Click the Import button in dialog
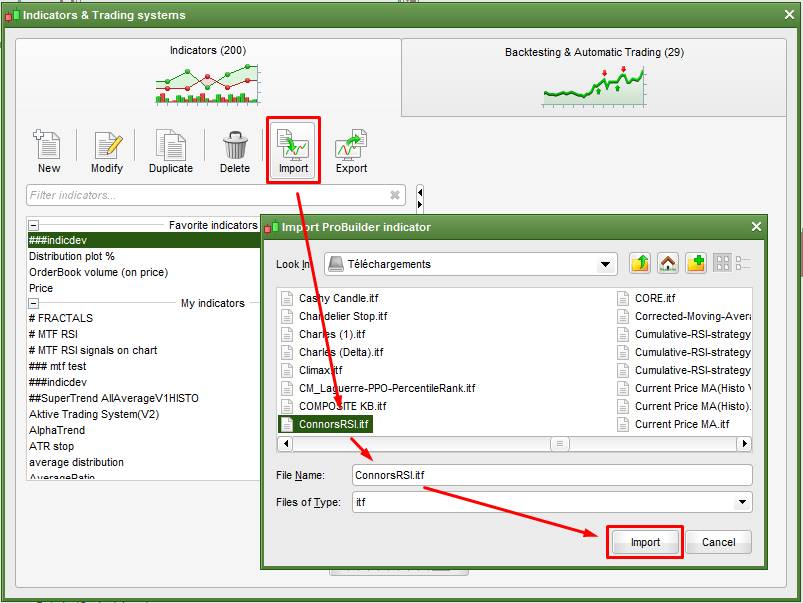The height and width of the screenshot is (603, 803). (x=645, y=542)
